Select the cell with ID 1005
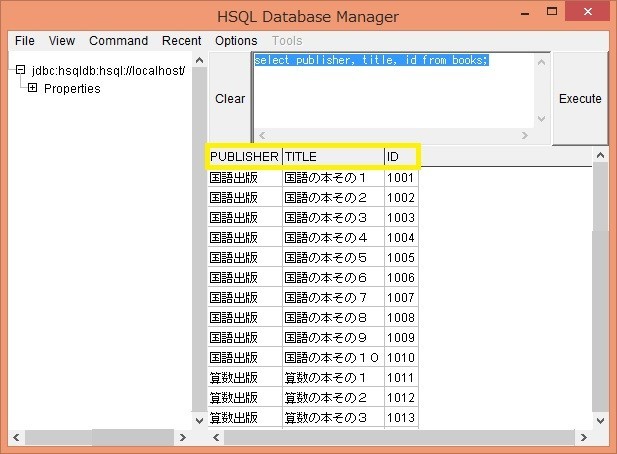Screen dimensions: 617x454 click(401, 257)
